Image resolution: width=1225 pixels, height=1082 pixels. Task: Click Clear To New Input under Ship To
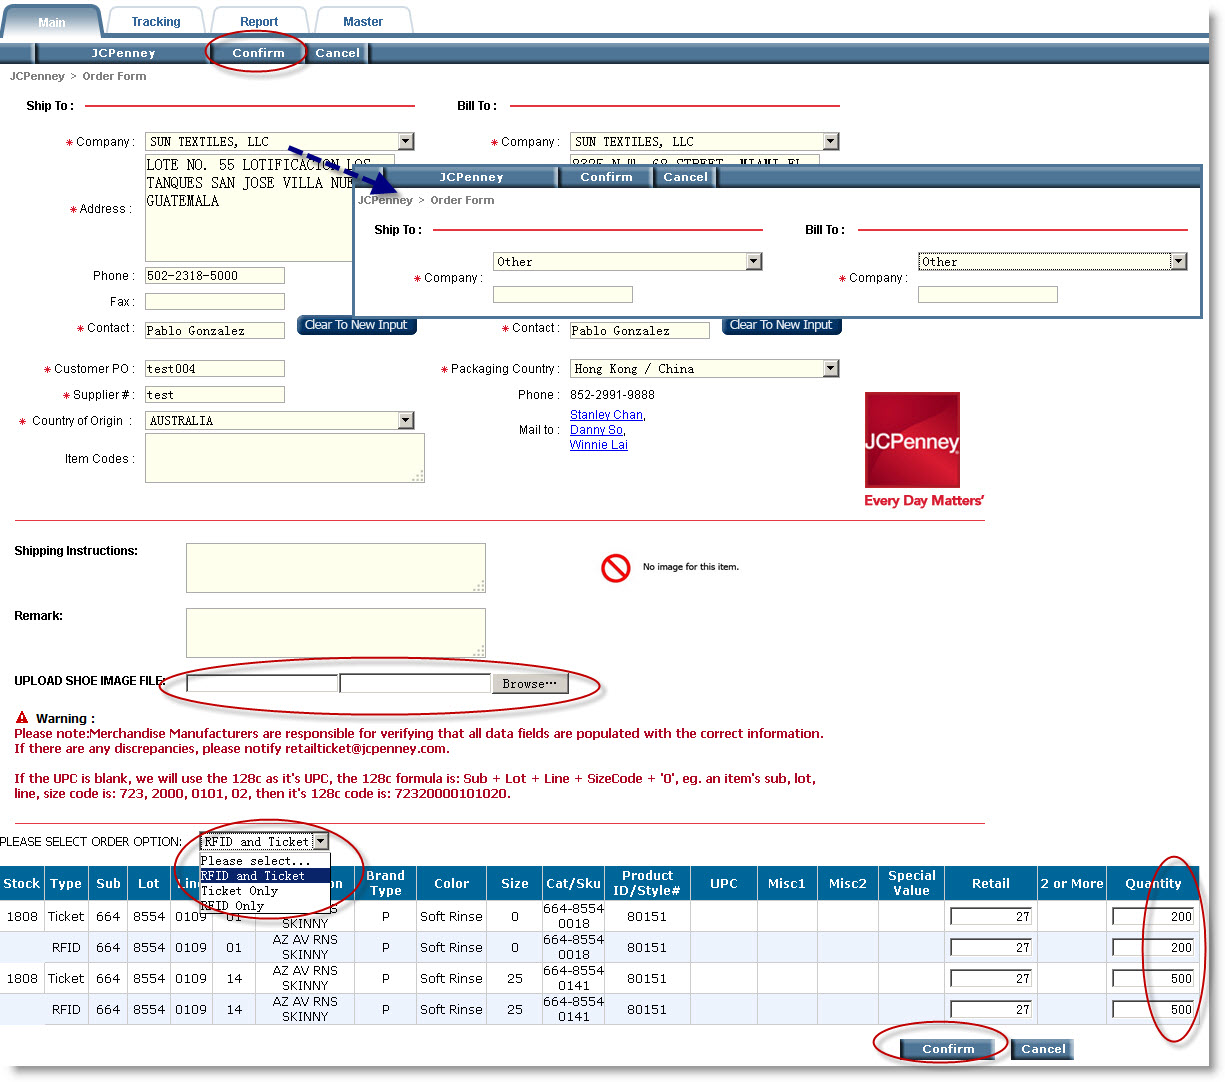[356, 325]
